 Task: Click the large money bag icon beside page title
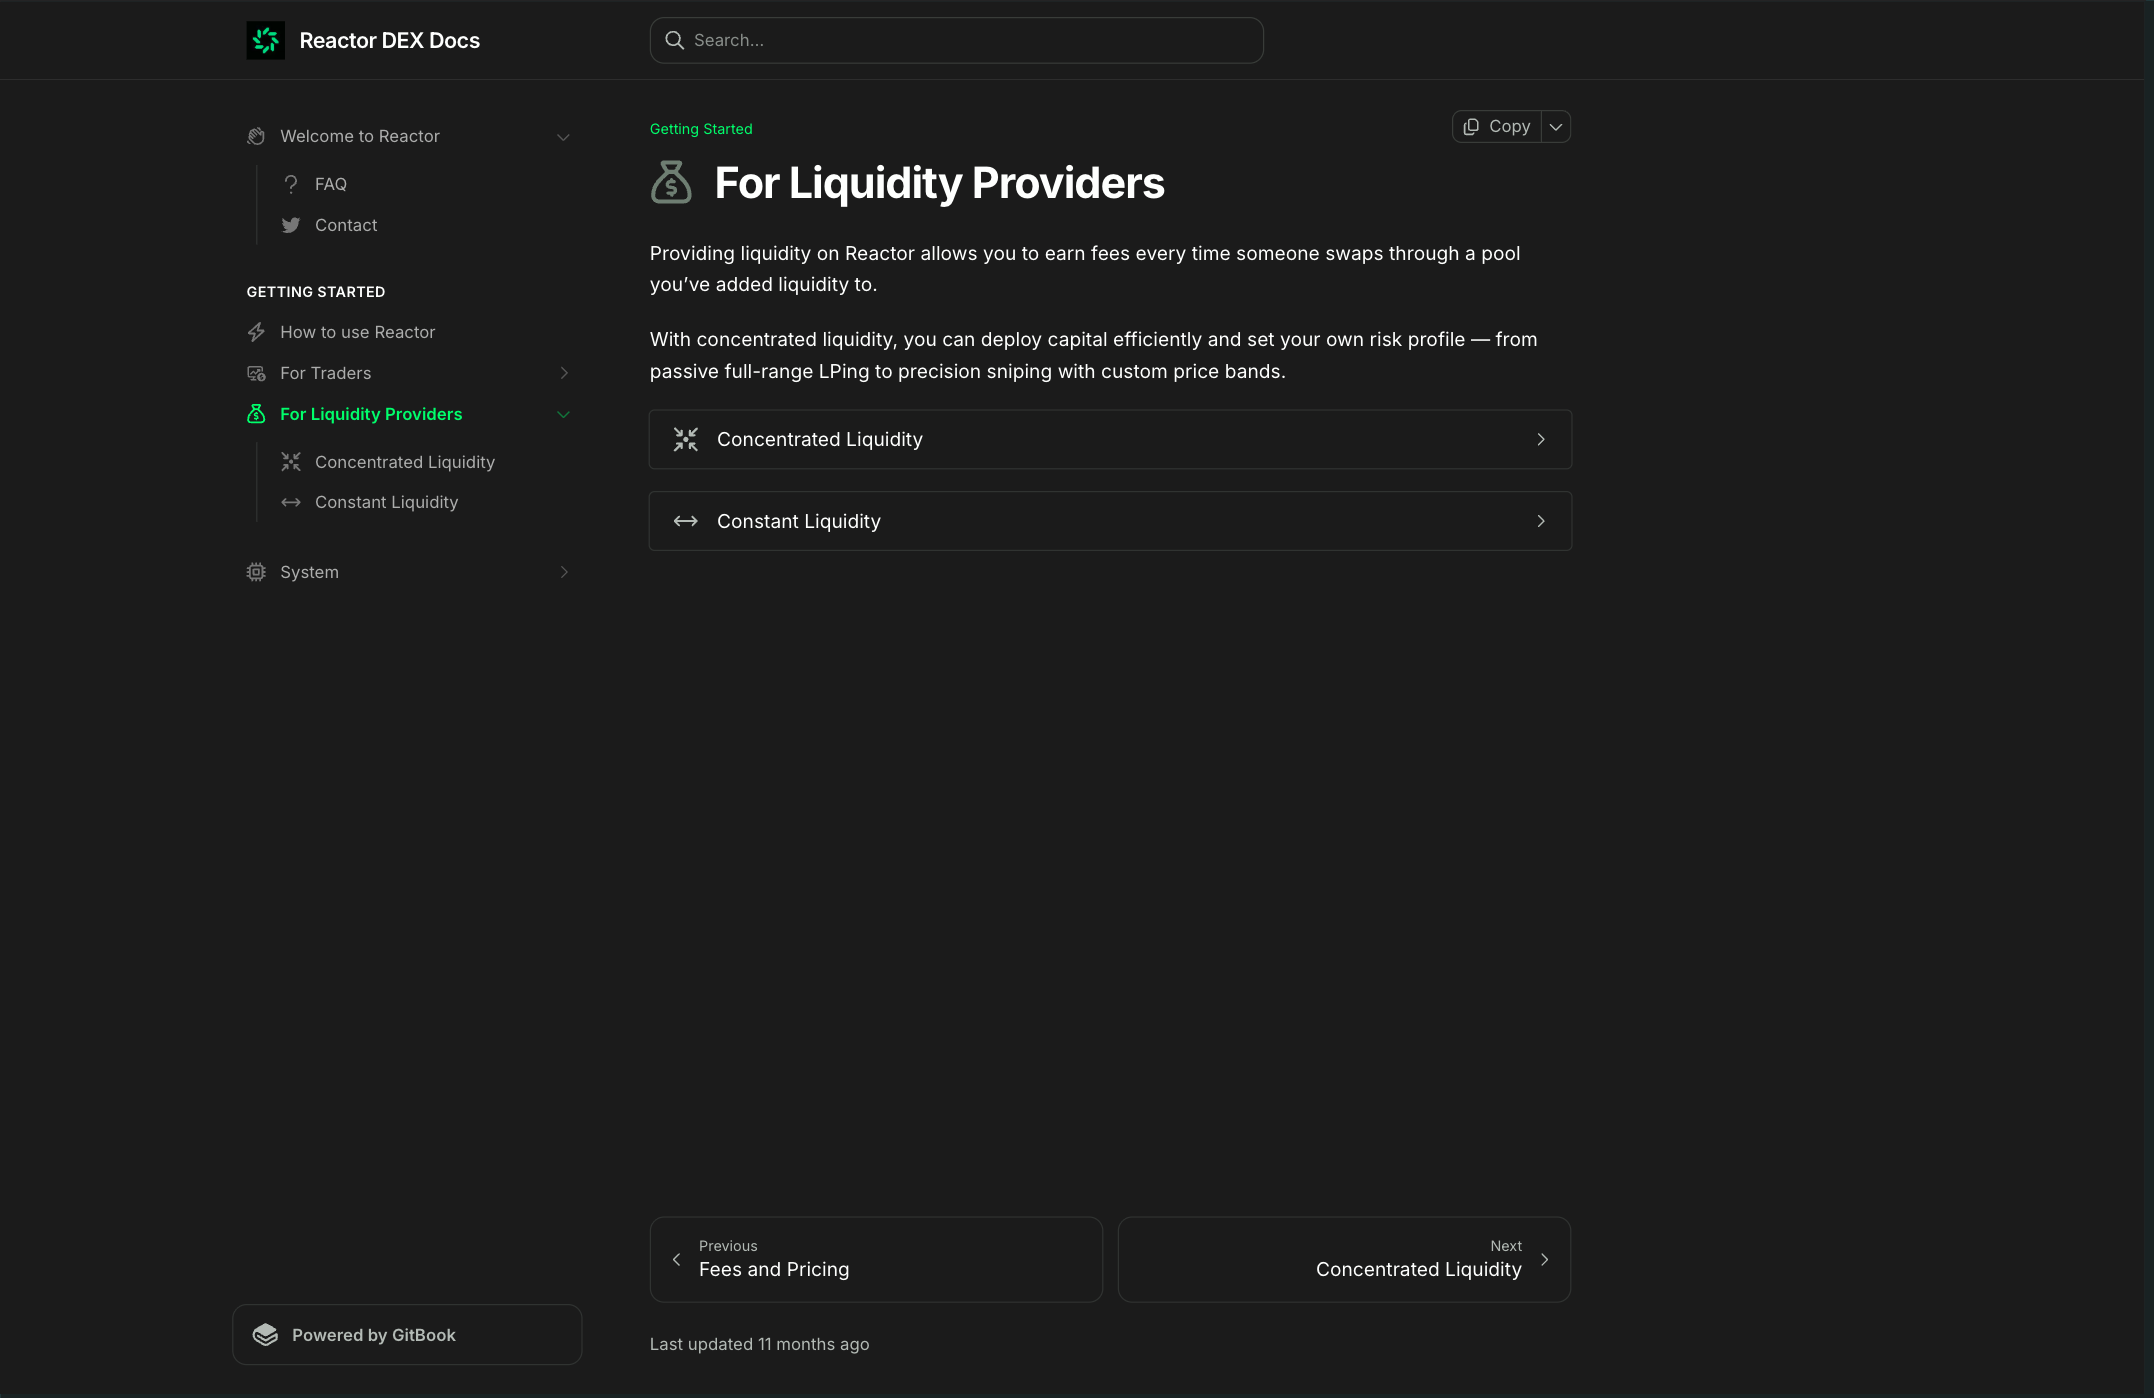click(x=671, y=182)
